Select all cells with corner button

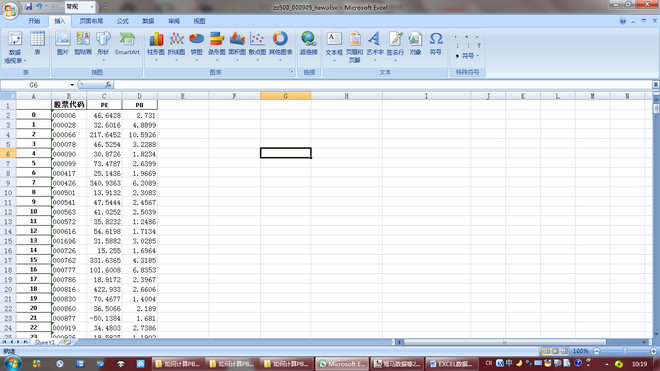(8, 96)
